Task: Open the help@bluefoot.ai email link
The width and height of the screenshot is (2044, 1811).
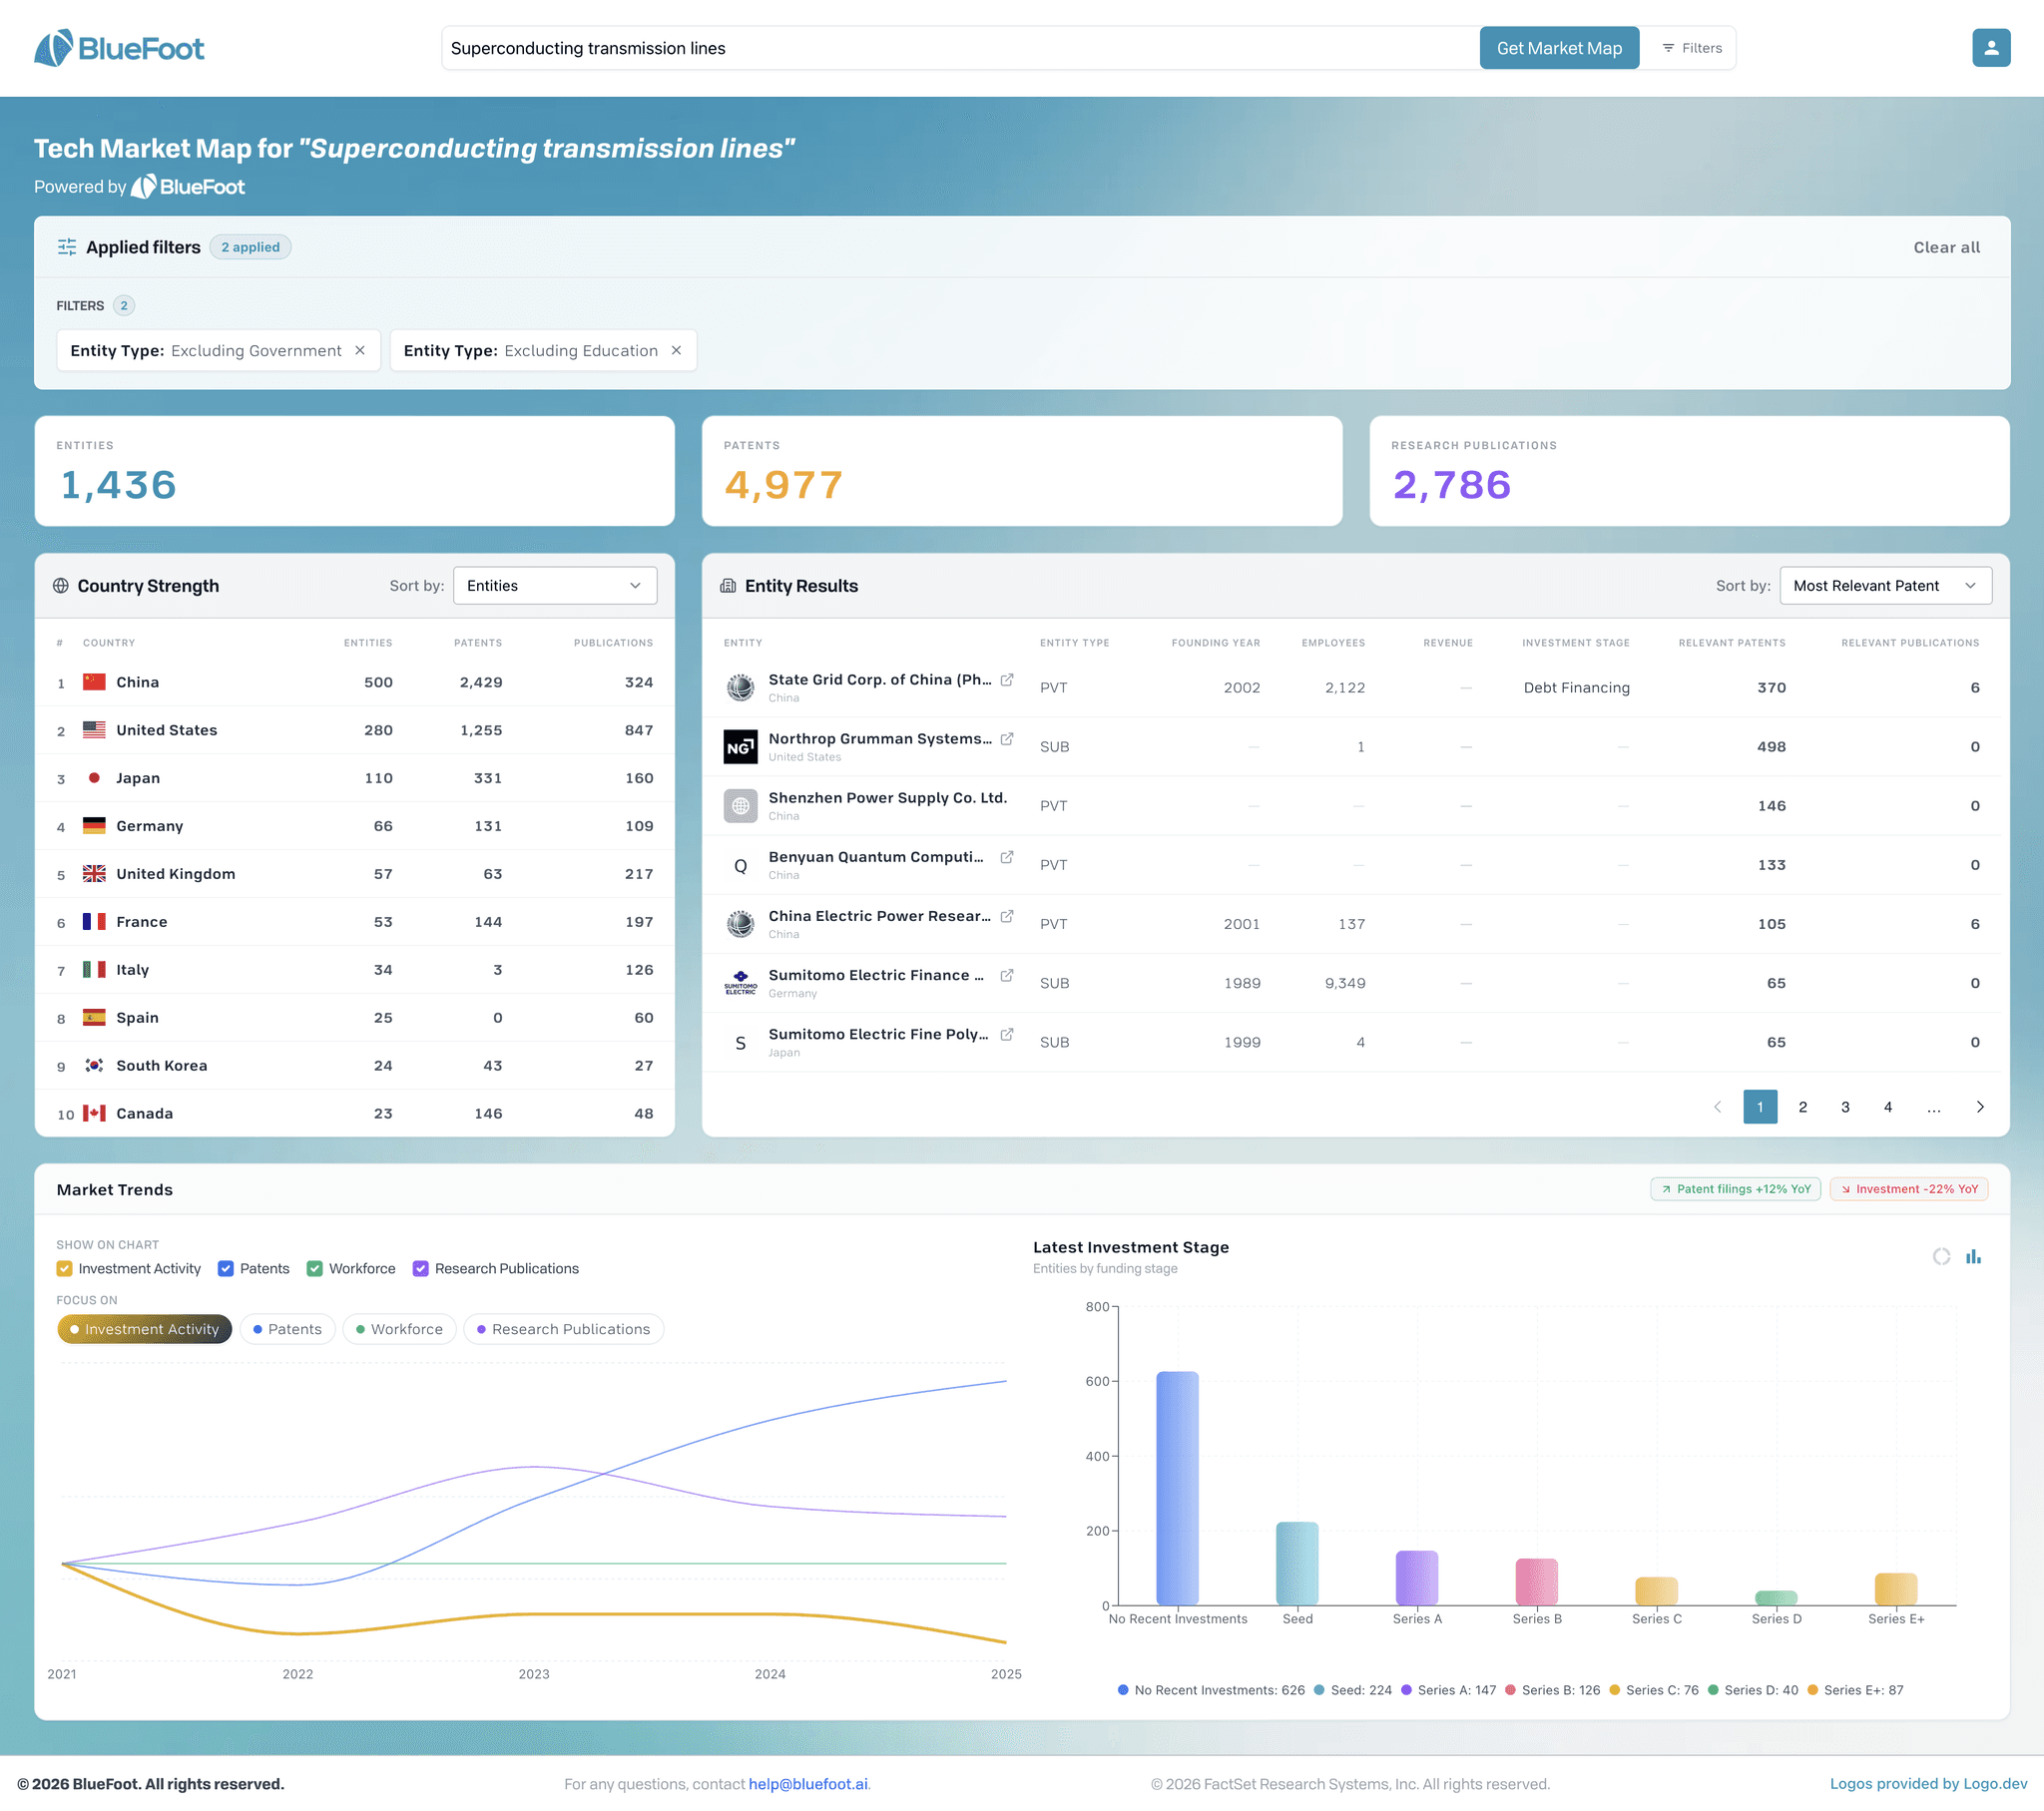Action: click(807, 1784)
